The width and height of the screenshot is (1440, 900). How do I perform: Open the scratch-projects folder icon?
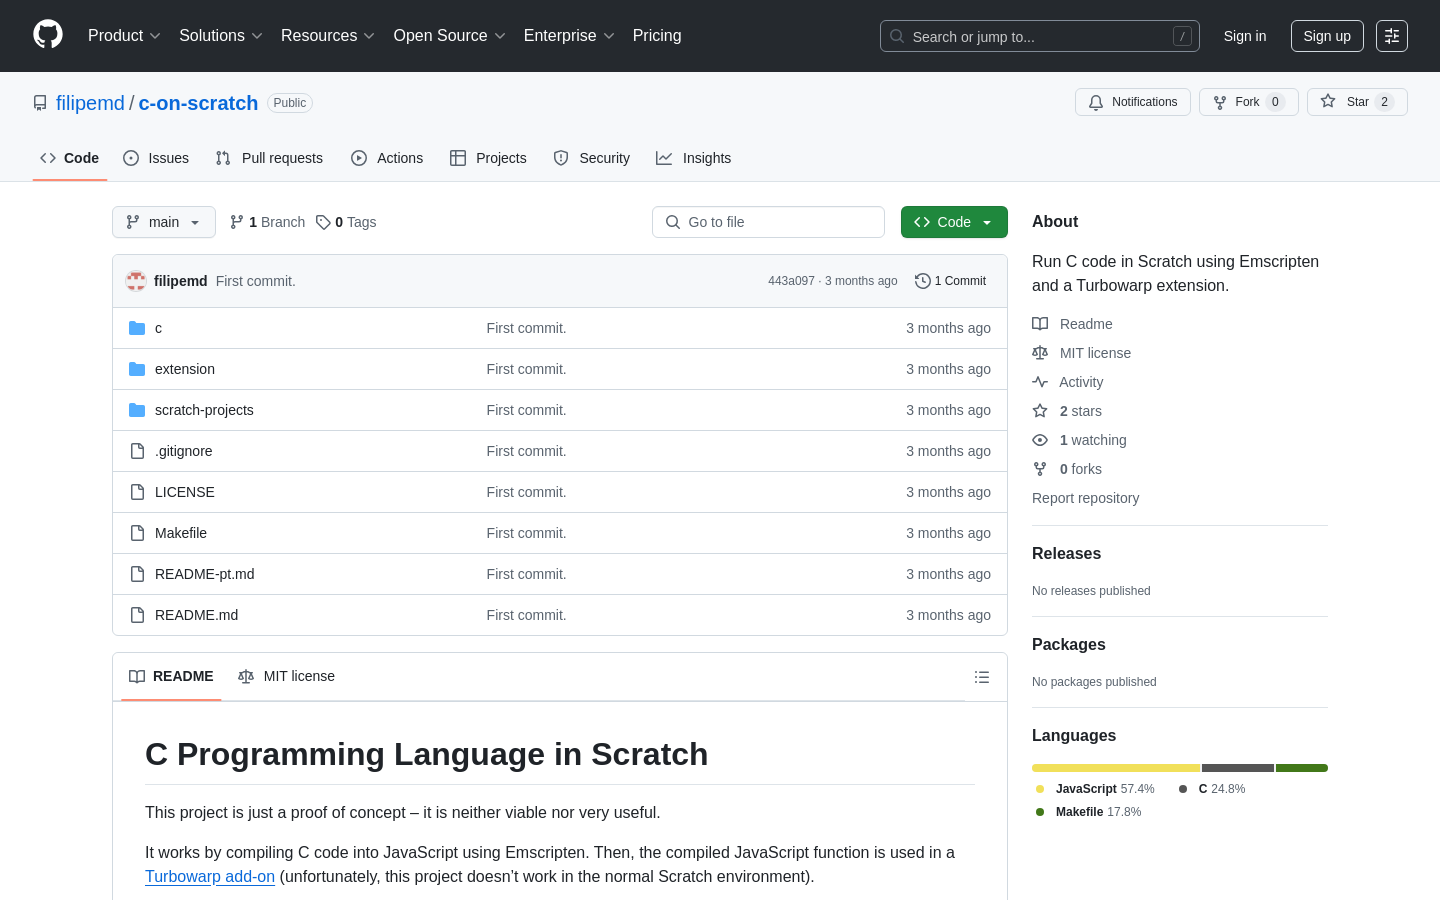(x=137, y=410)
